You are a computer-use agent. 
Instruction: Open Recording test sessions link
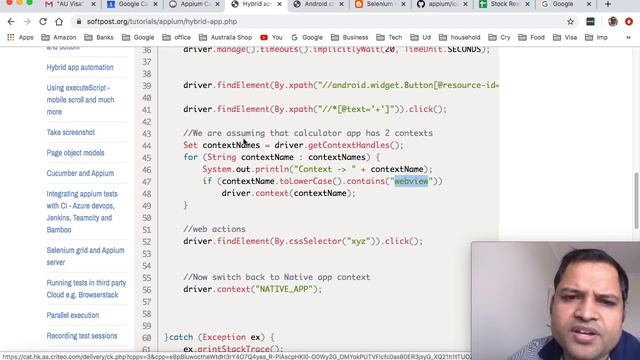click(82, 336)
